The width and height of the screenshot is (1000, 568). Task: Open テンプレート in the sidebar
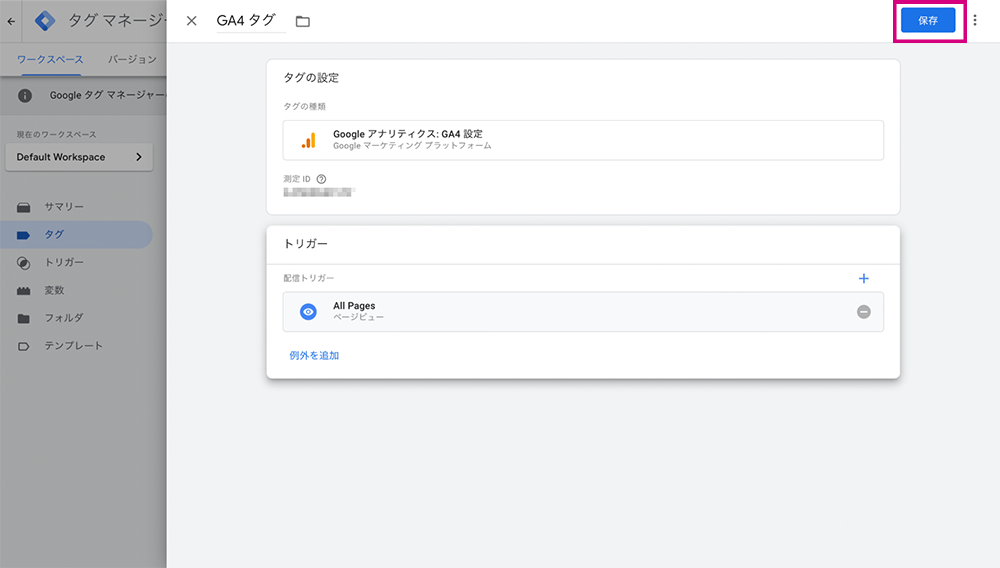point(77,346)
